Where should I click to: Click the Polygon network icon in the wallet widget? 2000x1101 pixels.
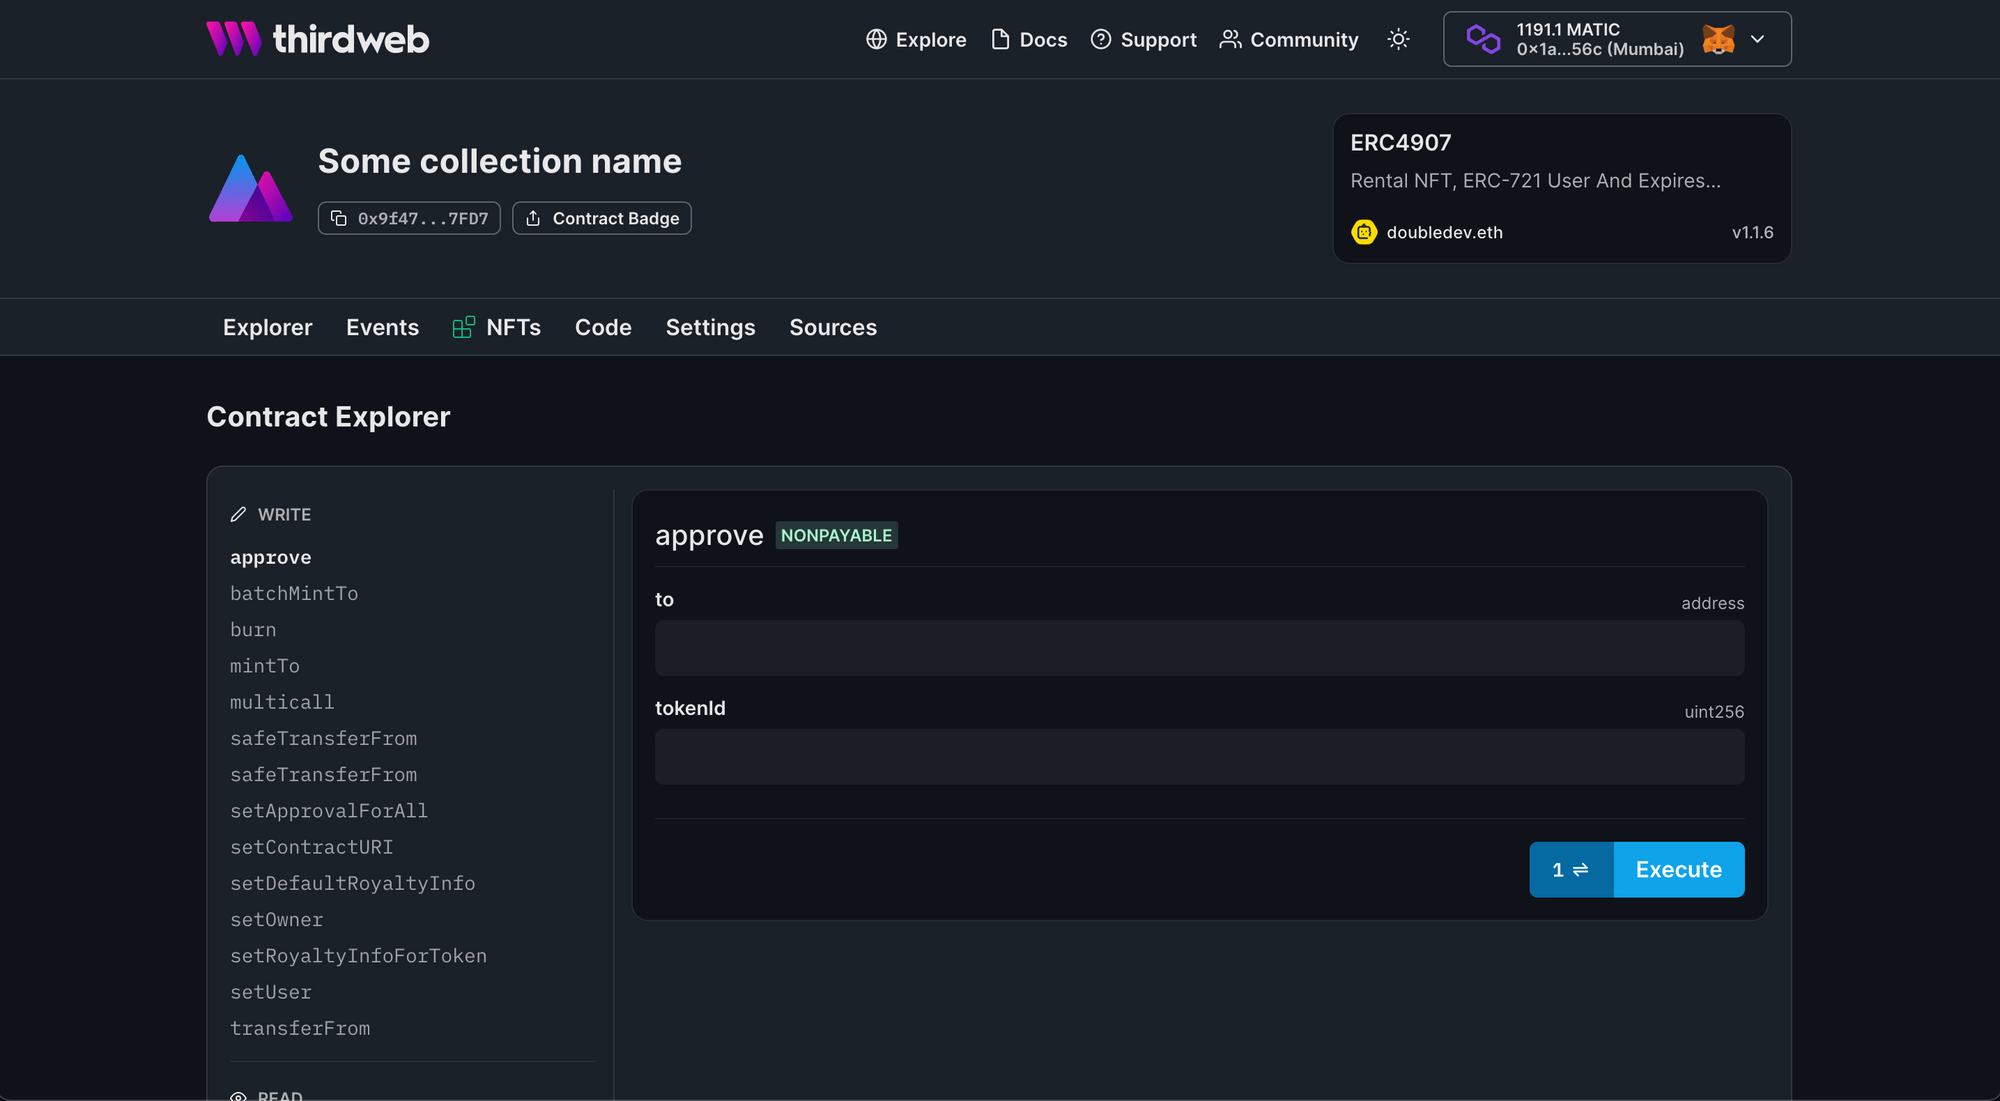click(1482, 39)
